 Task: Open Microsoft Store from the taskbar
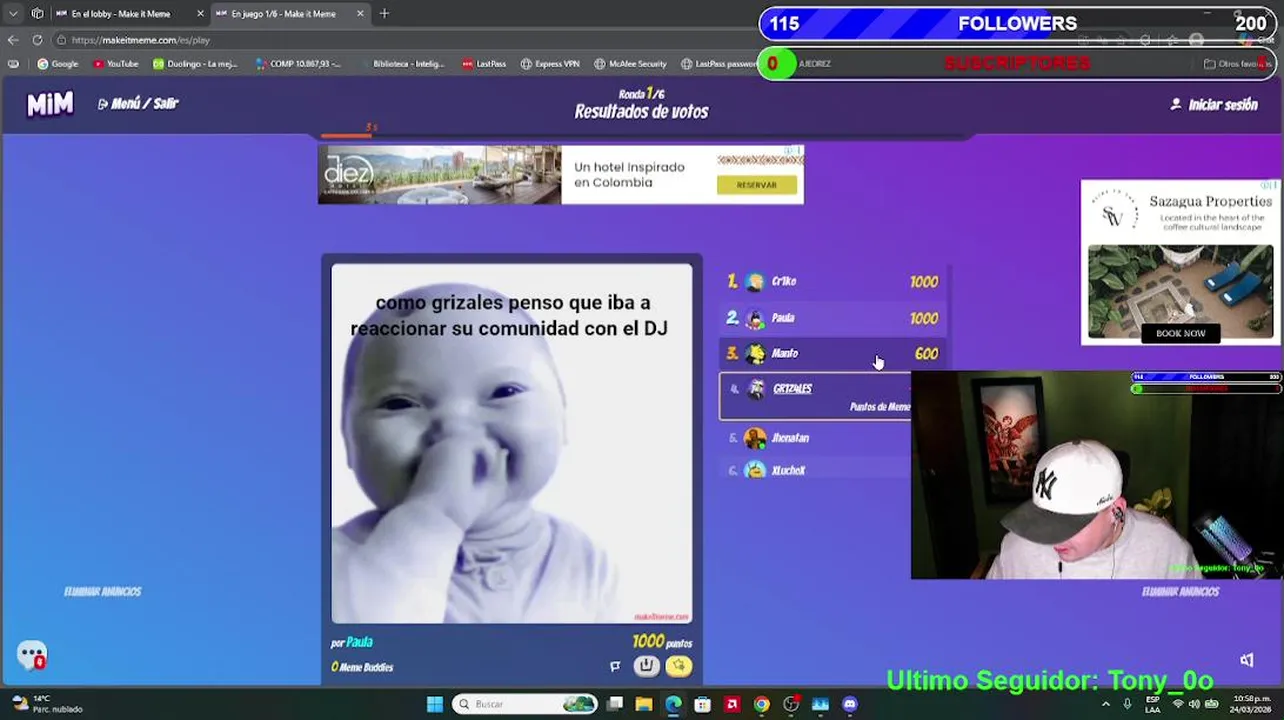click(703, 704)
